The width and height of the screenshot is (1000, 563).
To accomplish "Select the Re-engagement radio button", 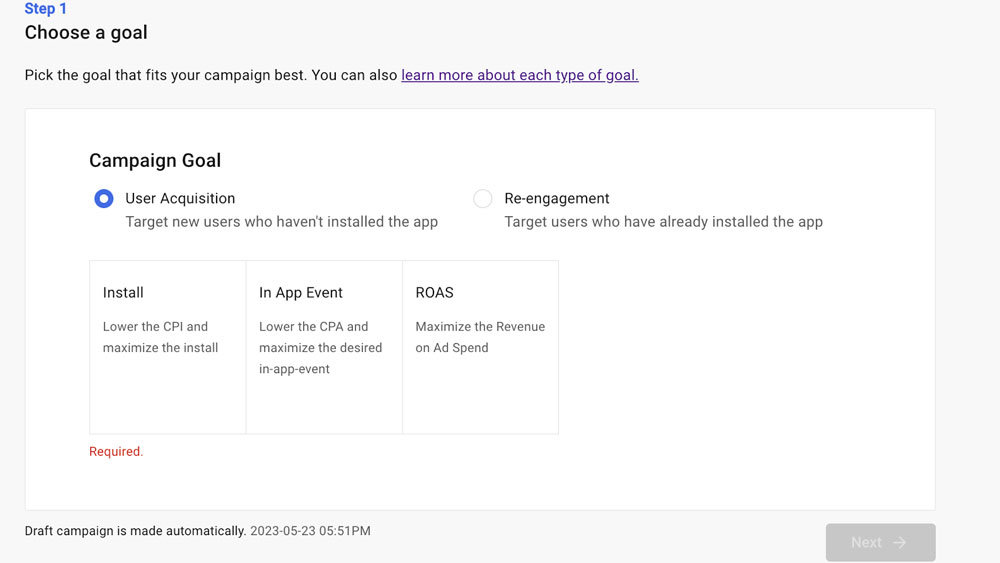I will 483,199.
